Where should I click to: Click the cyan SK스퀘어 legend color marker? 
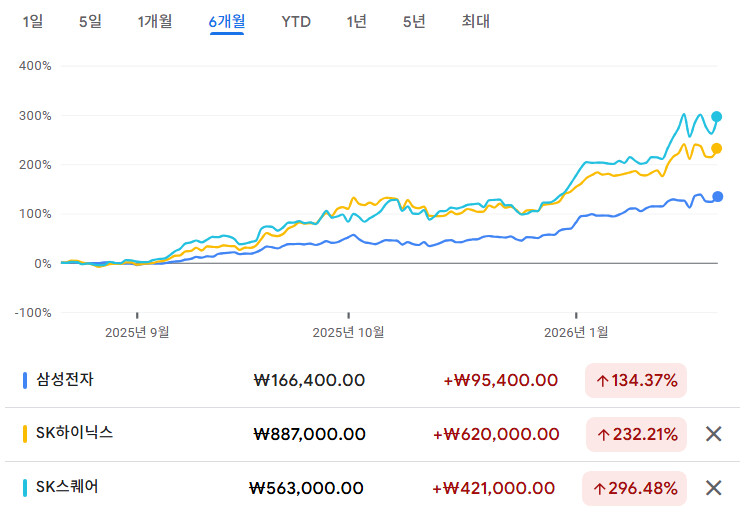tap(25, 488)
